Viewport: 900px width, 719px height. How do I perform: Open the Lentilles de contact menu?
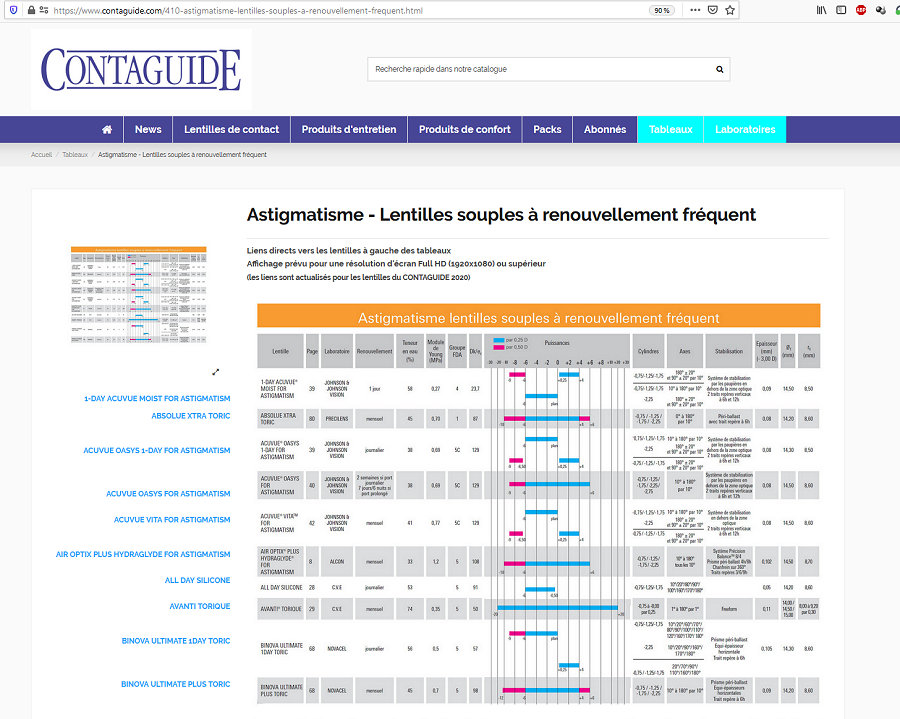pos(232,129)
